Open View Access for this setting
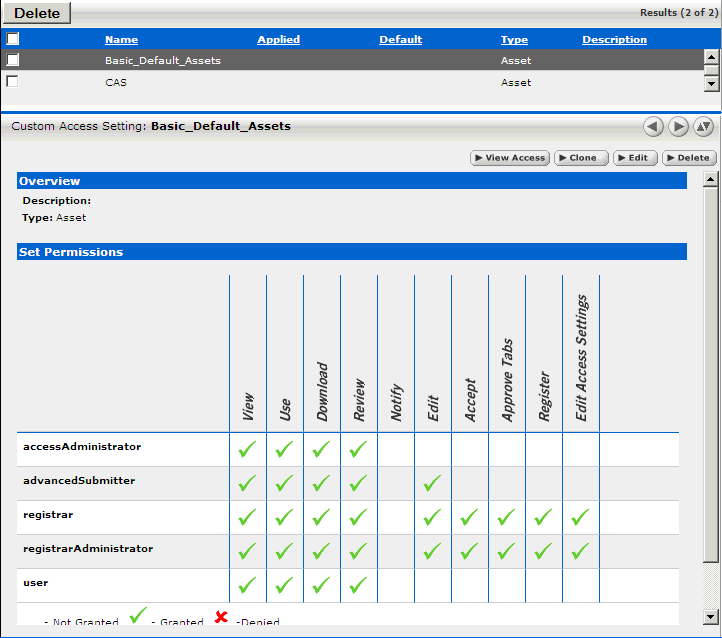This screenshot has width=722, height=638. [x=510, y=158]
